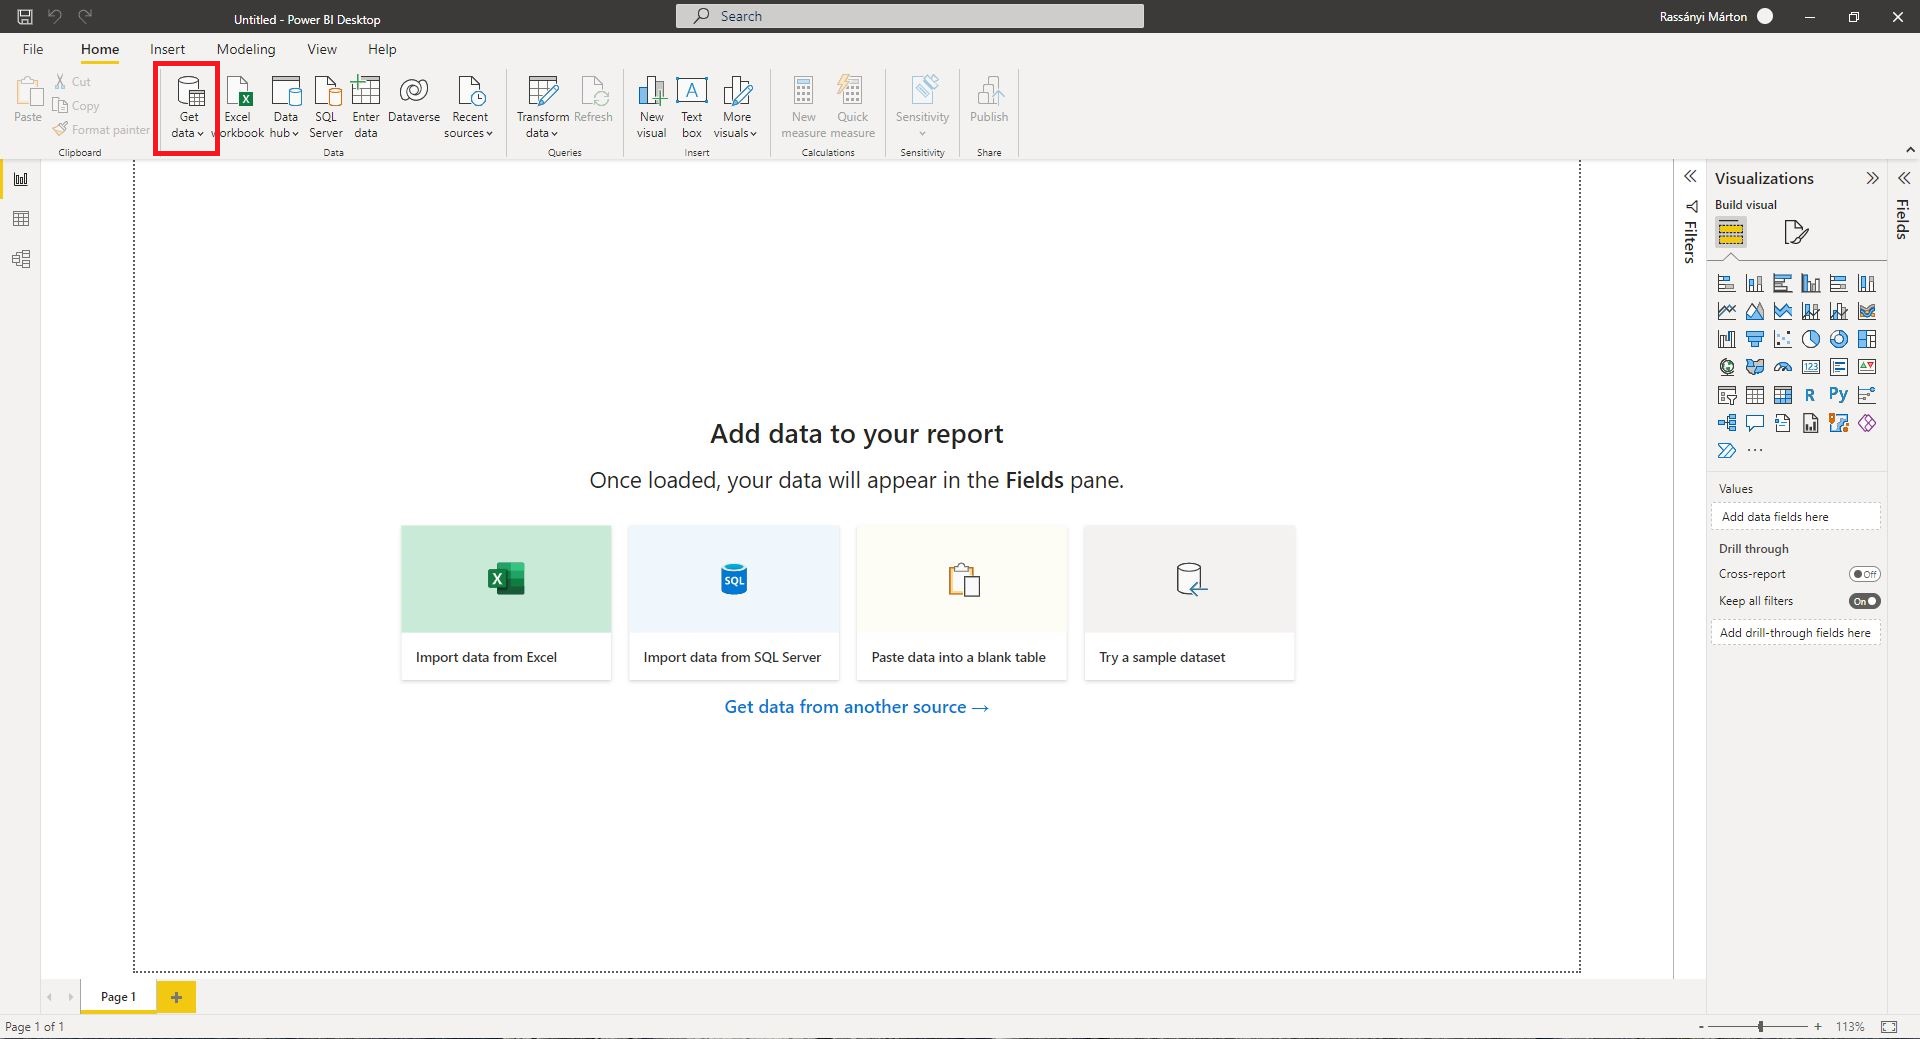Add a Gauge visual

coord(1783,367)
